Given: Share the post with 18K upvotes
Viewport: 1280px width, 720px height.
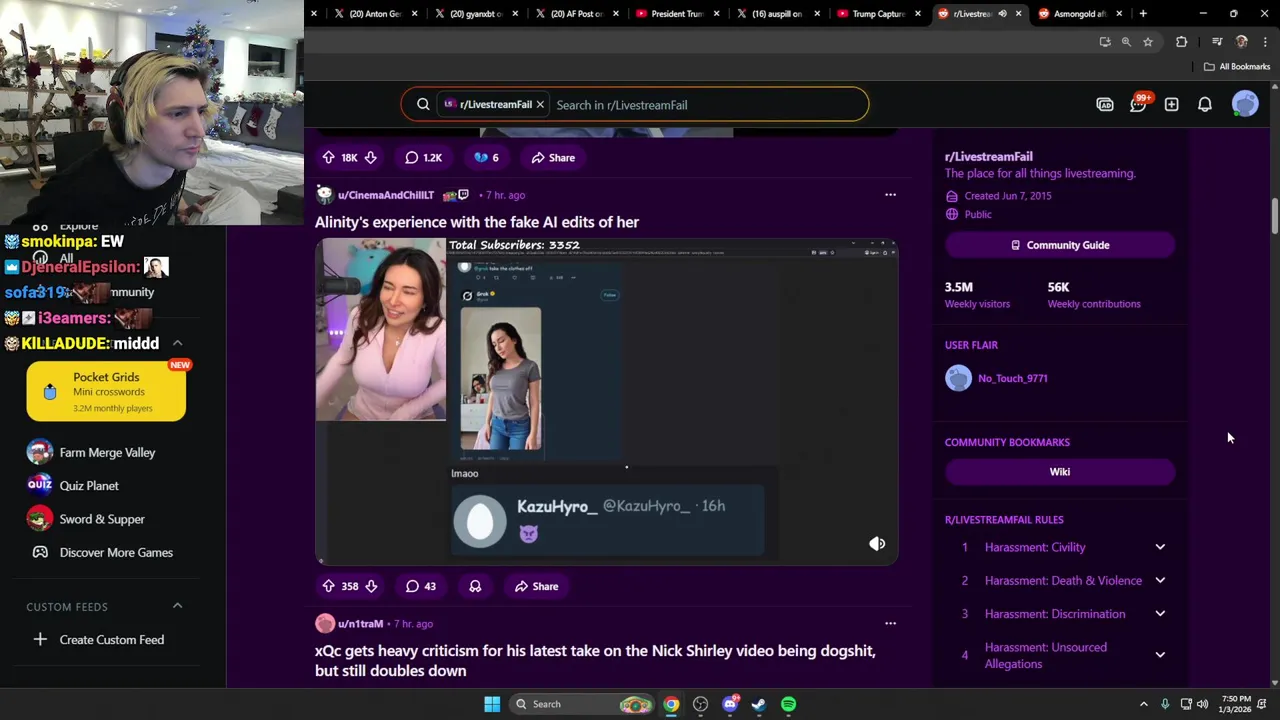Looking at the screenshot, I should (x=553, y=157).
